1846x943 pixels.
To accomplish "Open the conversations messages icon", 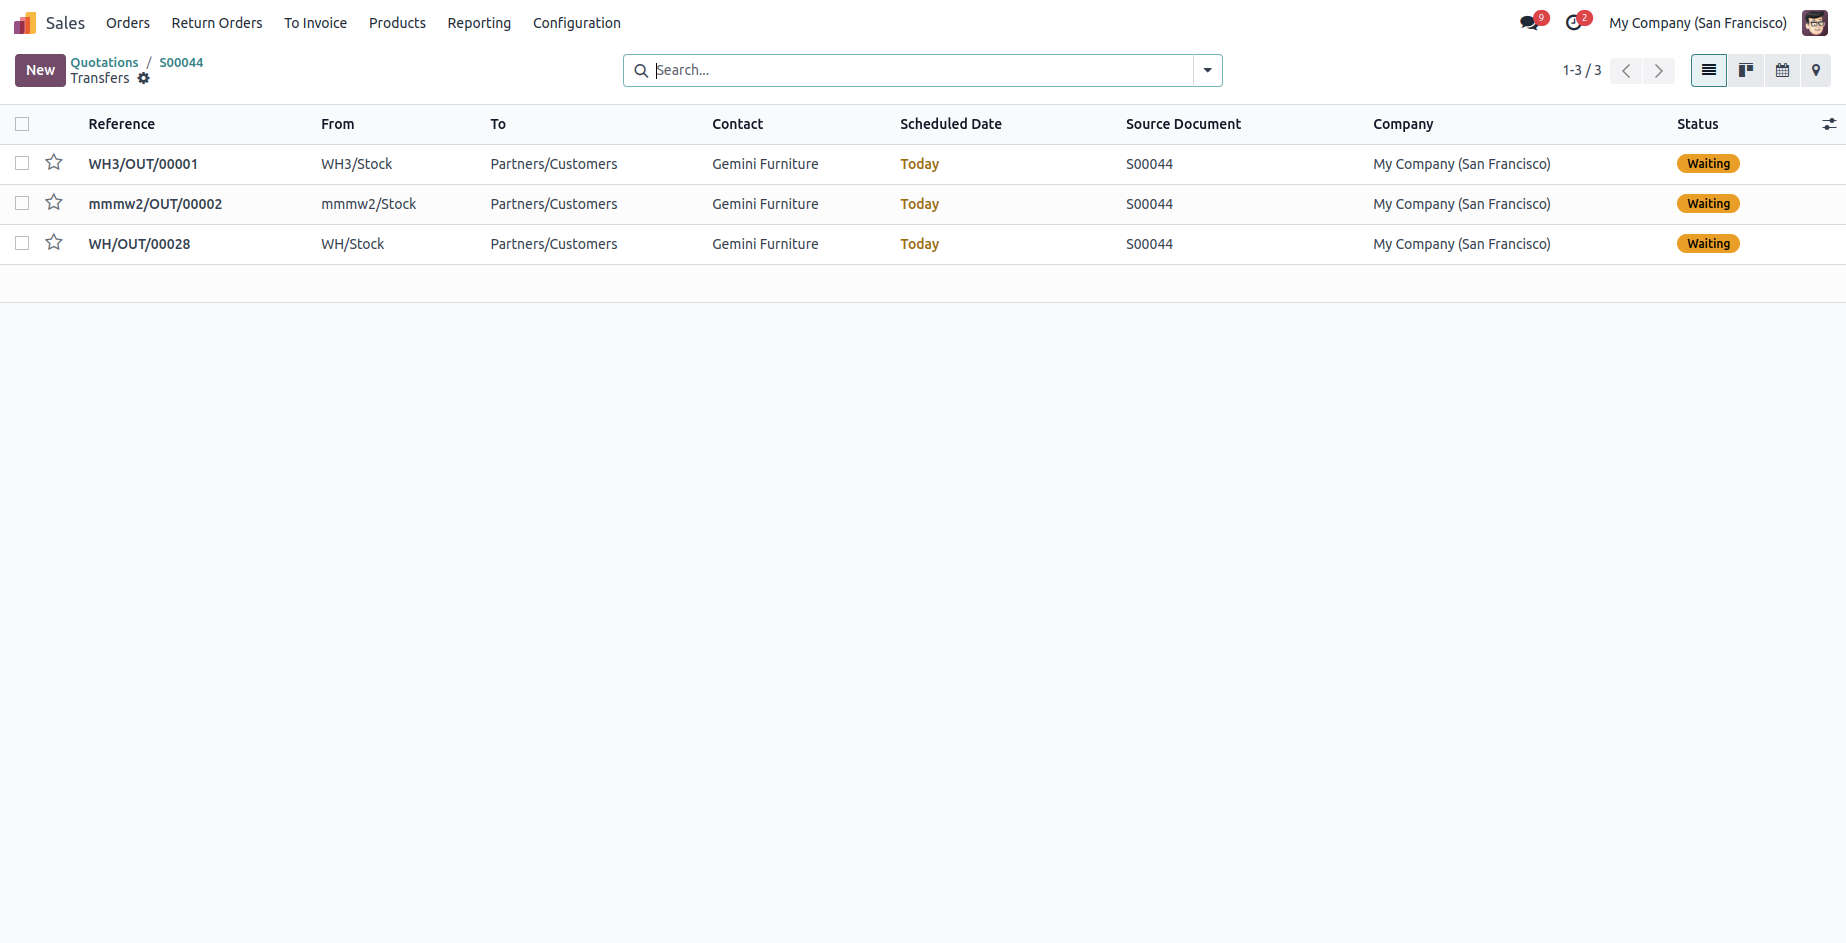I will [x=1529, y=23].
